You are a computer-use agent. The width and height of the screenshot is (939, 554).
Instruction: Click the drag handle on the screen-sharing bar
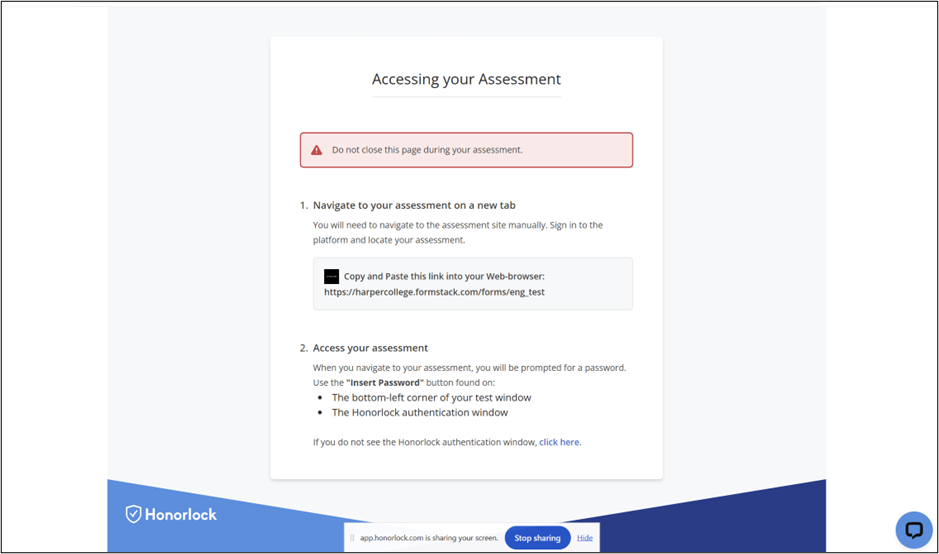click(x=352, y=538)
